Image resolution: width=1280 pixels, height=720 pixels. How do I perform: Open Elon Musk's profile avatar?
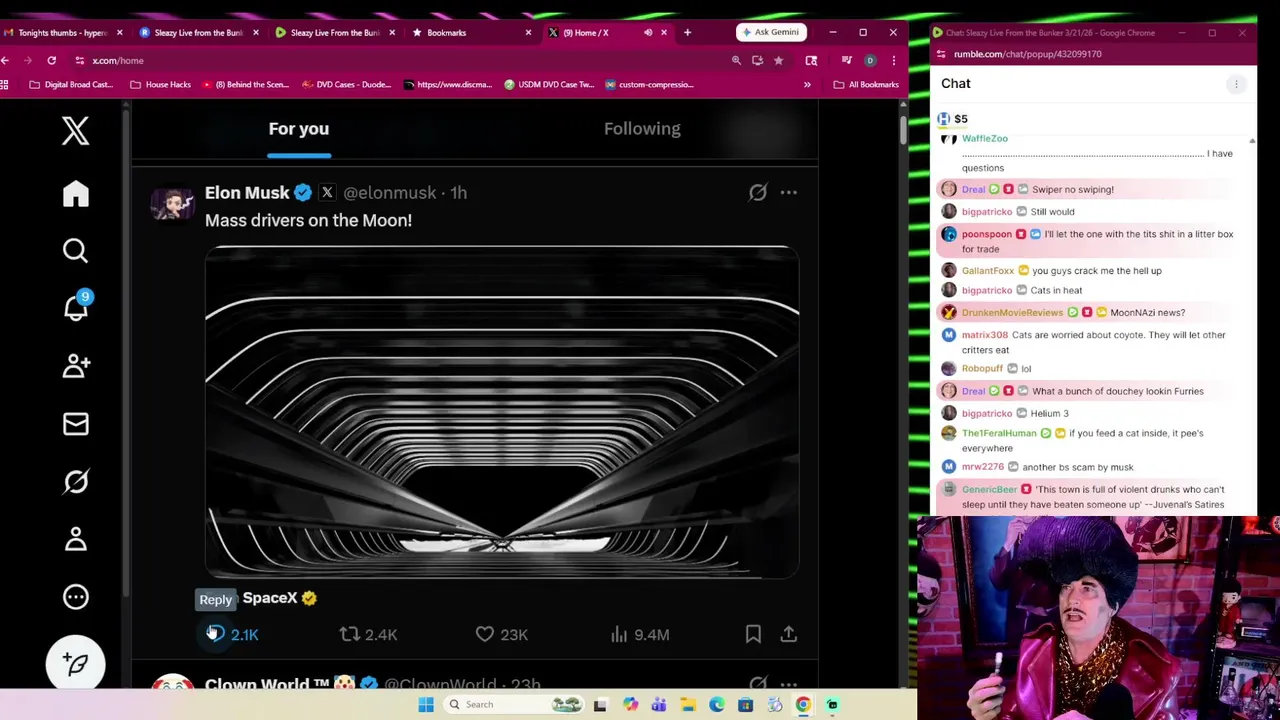point(172,202)
